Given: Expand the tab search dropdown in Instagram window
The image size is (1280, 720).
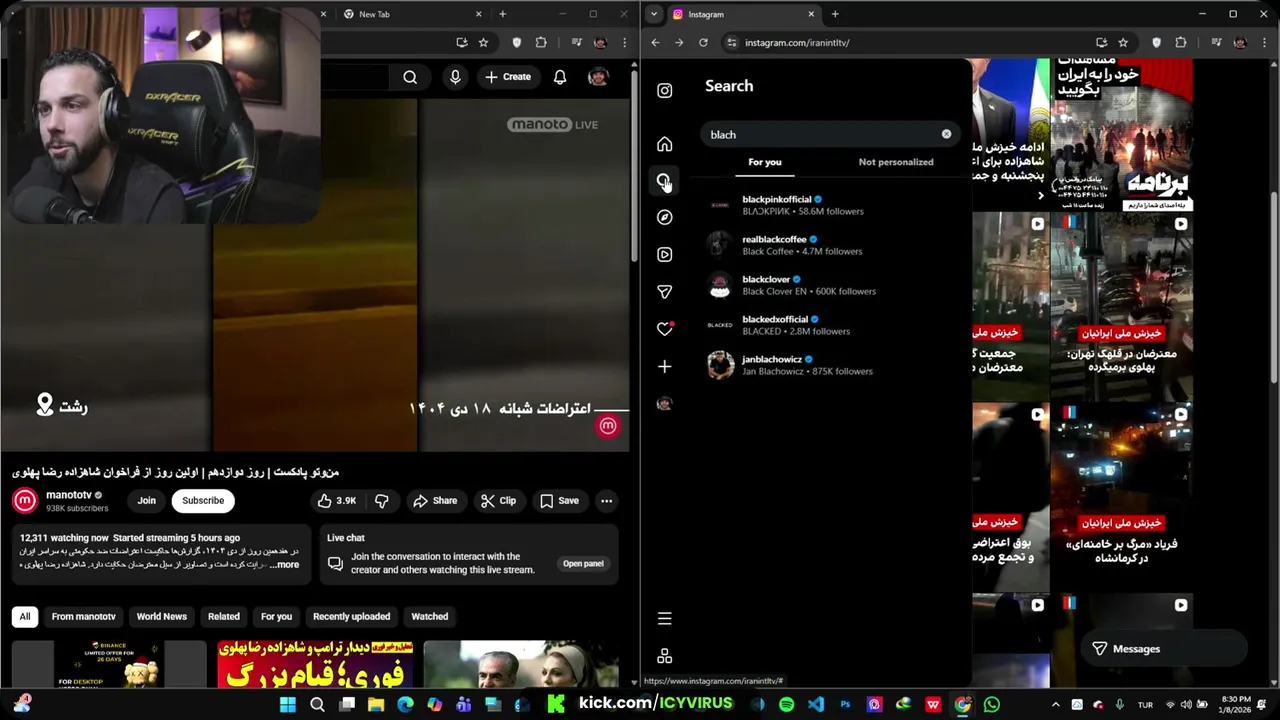Looking at the screenshot, I should [653, 14].
